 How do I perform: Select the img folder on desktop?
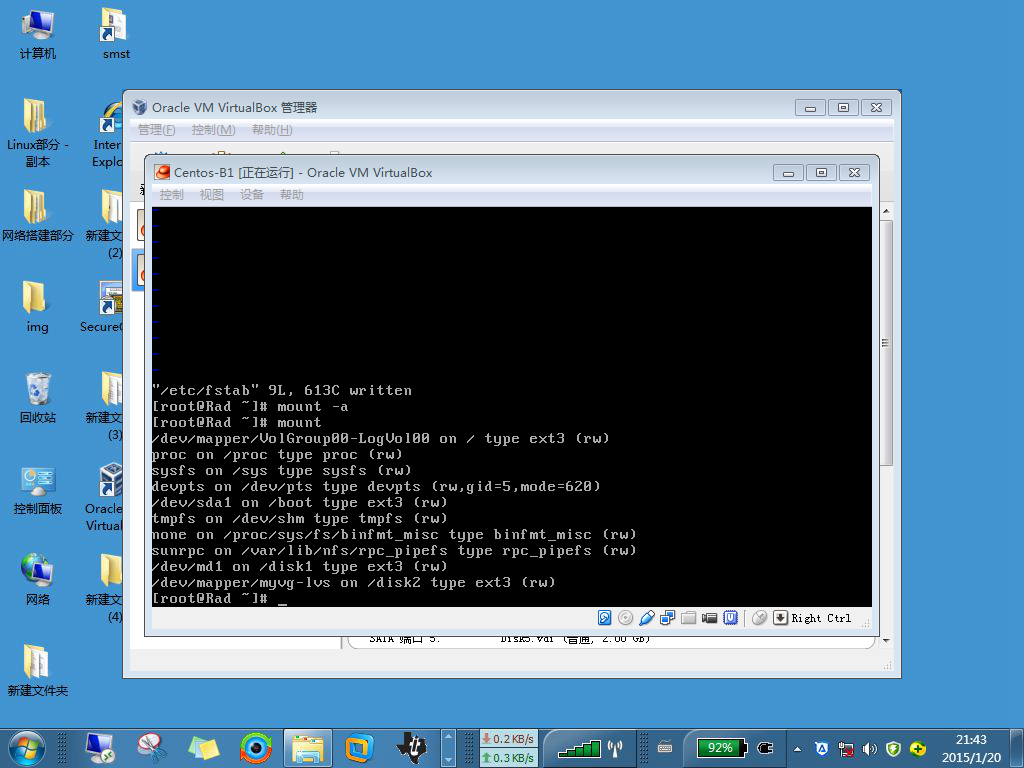pos(37,307)
